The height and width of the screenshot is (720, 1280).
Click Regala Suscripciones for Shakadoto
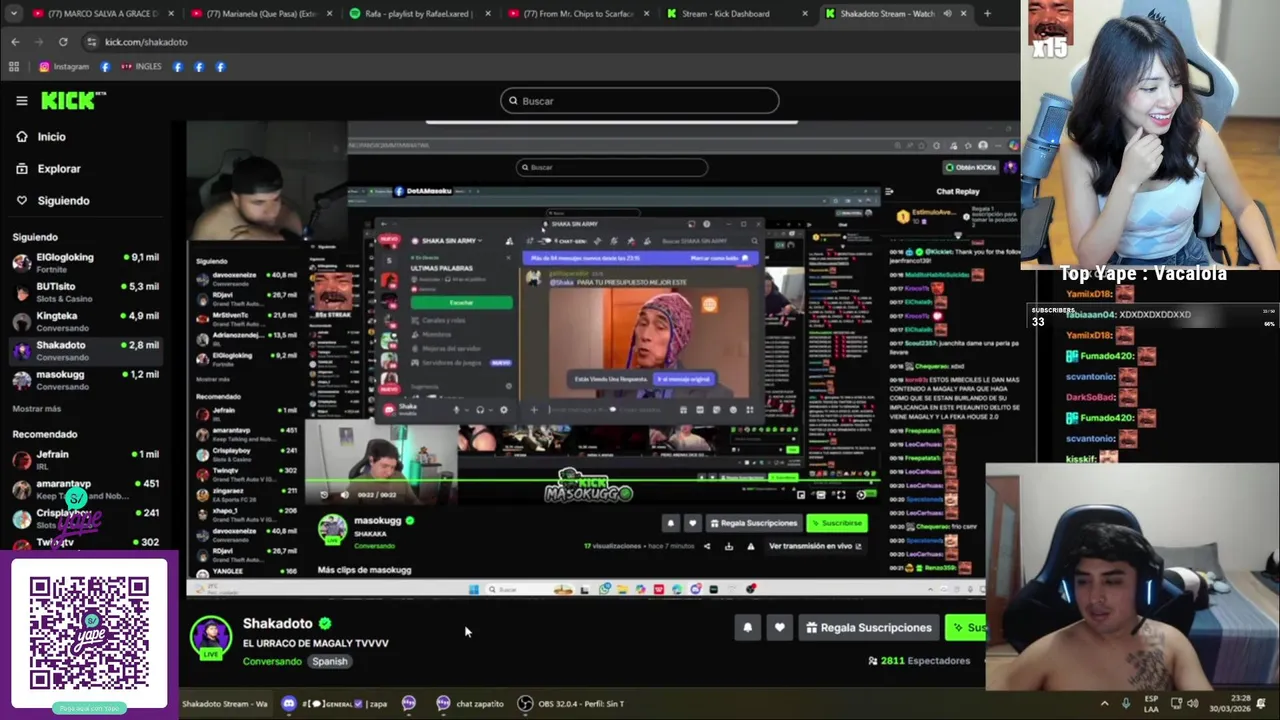click(x=869, y=628)
